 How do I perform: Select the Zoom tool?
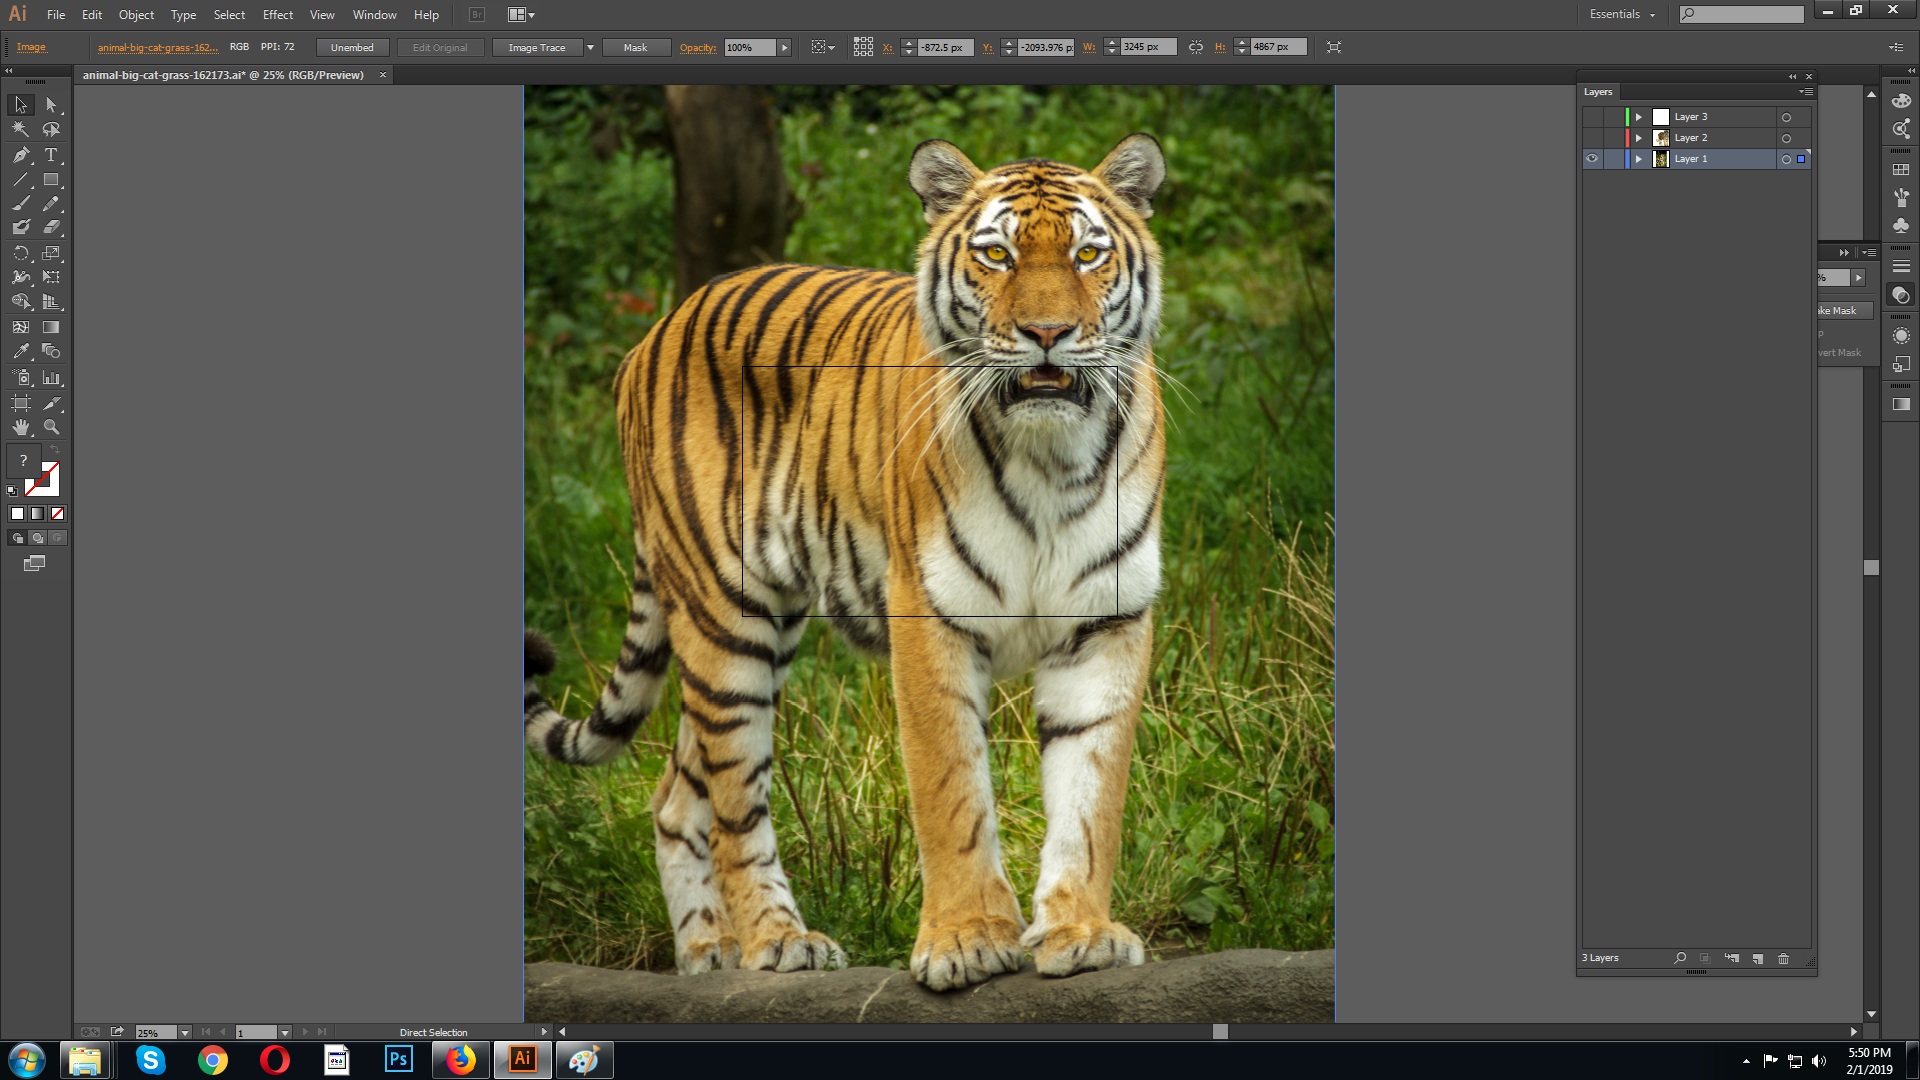51,427
